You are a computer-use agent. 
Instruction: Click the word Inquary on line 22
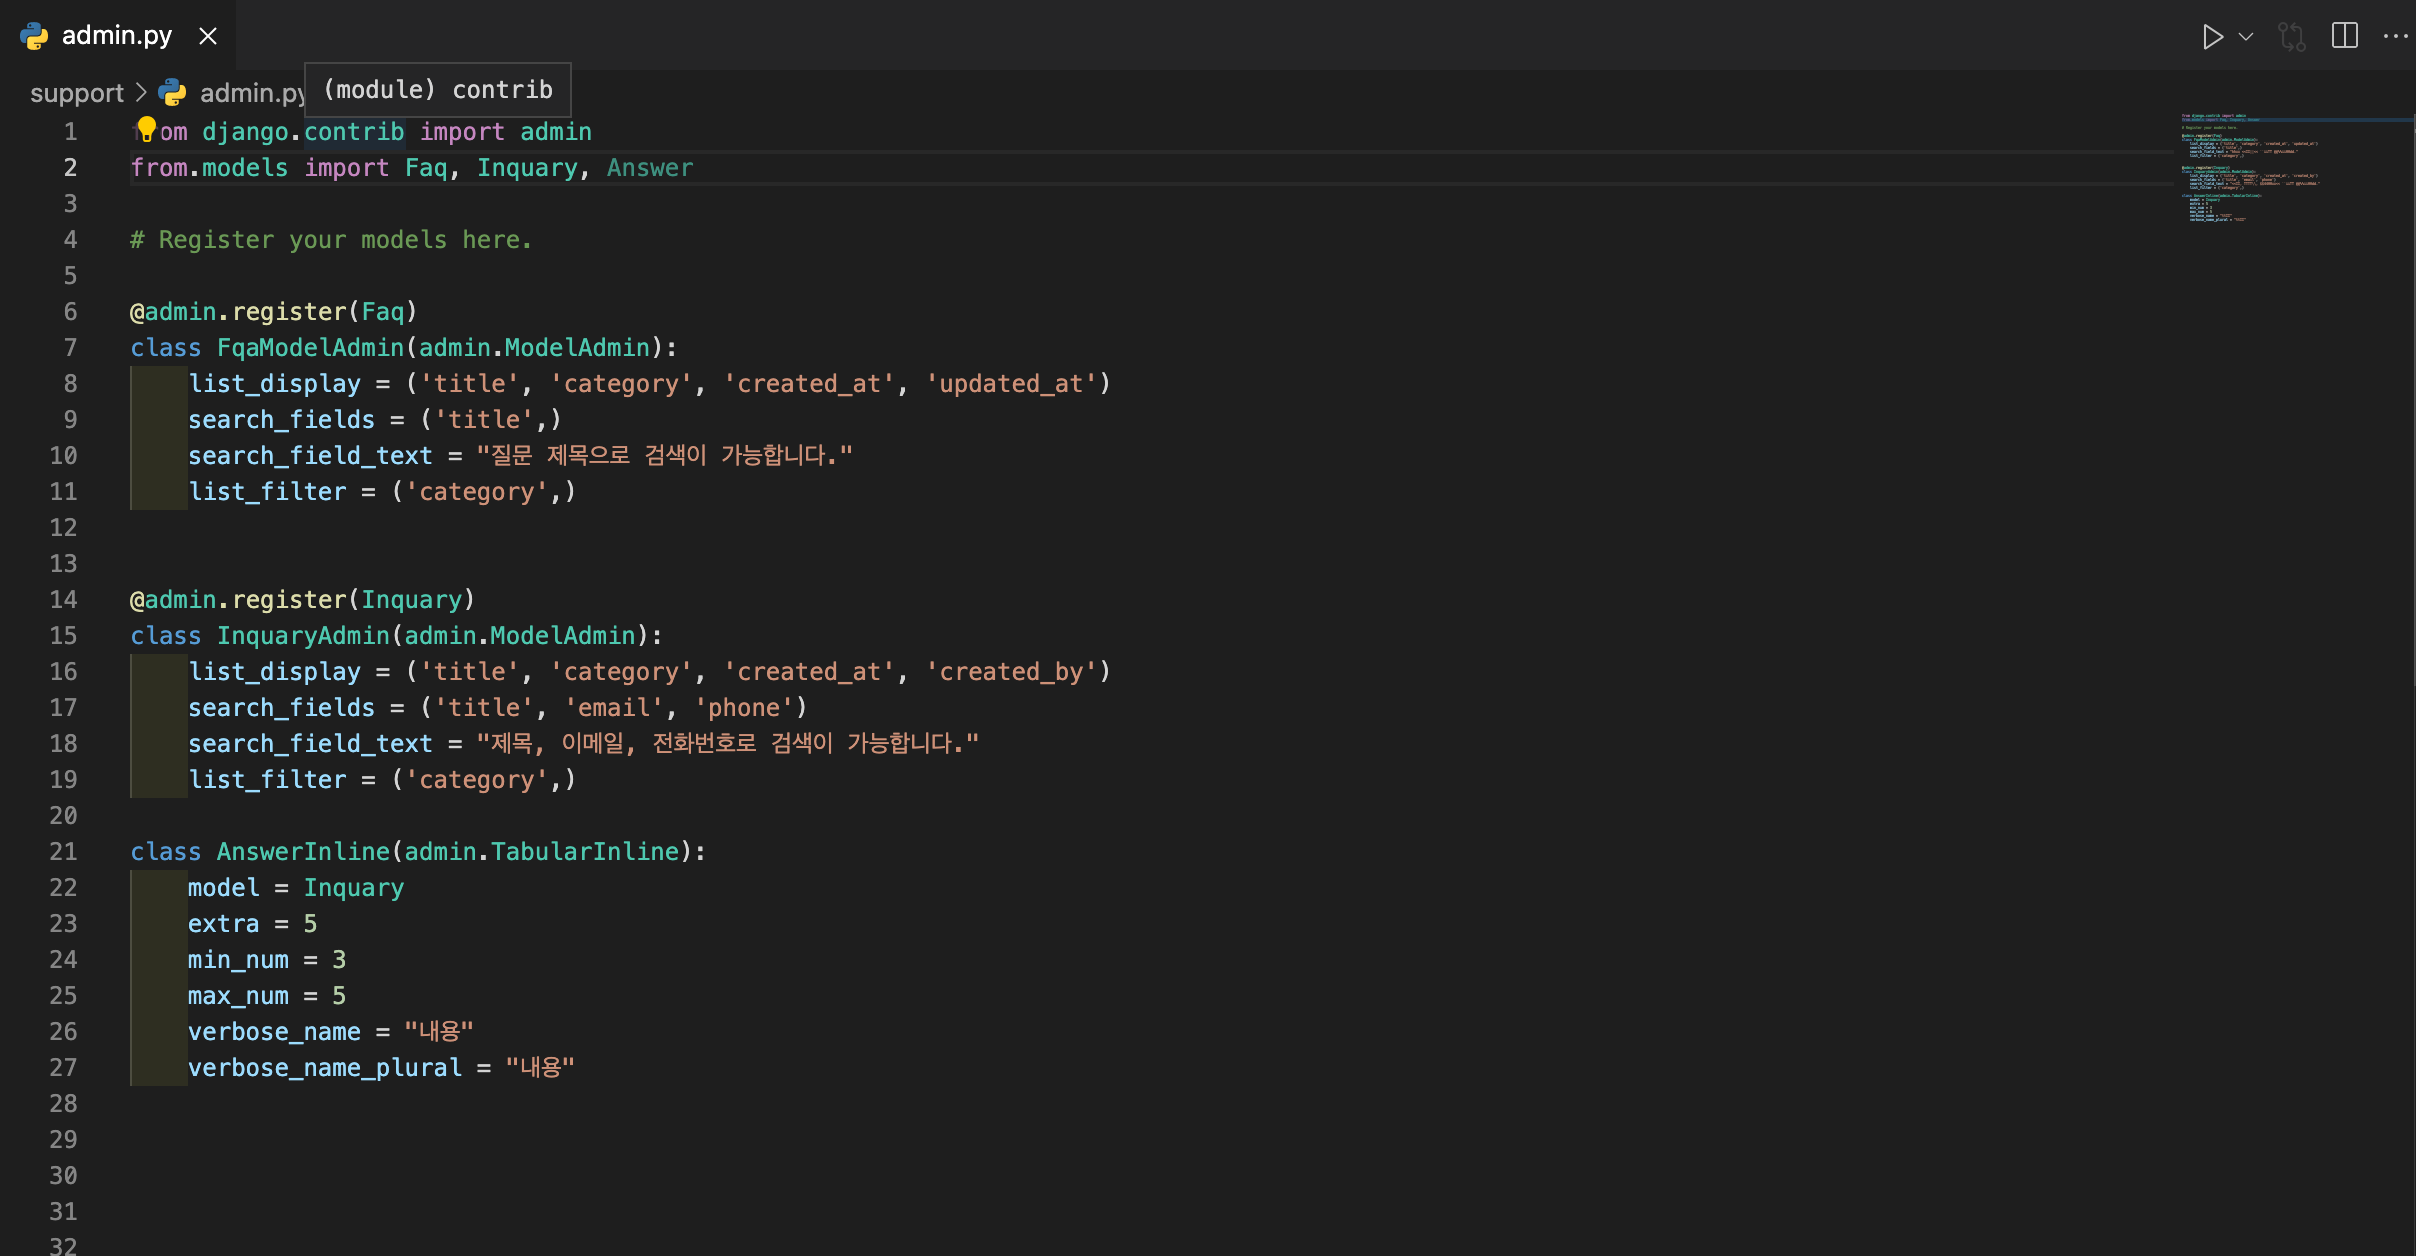pos(353,887)
